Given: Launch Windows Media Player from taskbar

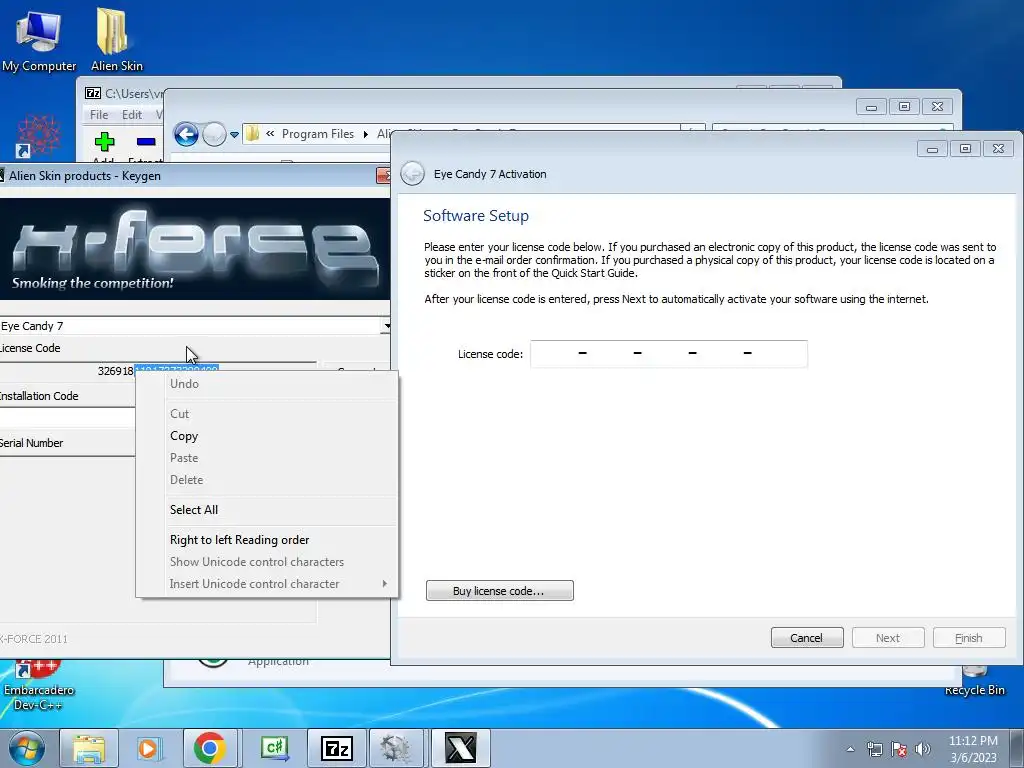Looking at the screenshot, I should pyautogui.click(x=148, y=748).
